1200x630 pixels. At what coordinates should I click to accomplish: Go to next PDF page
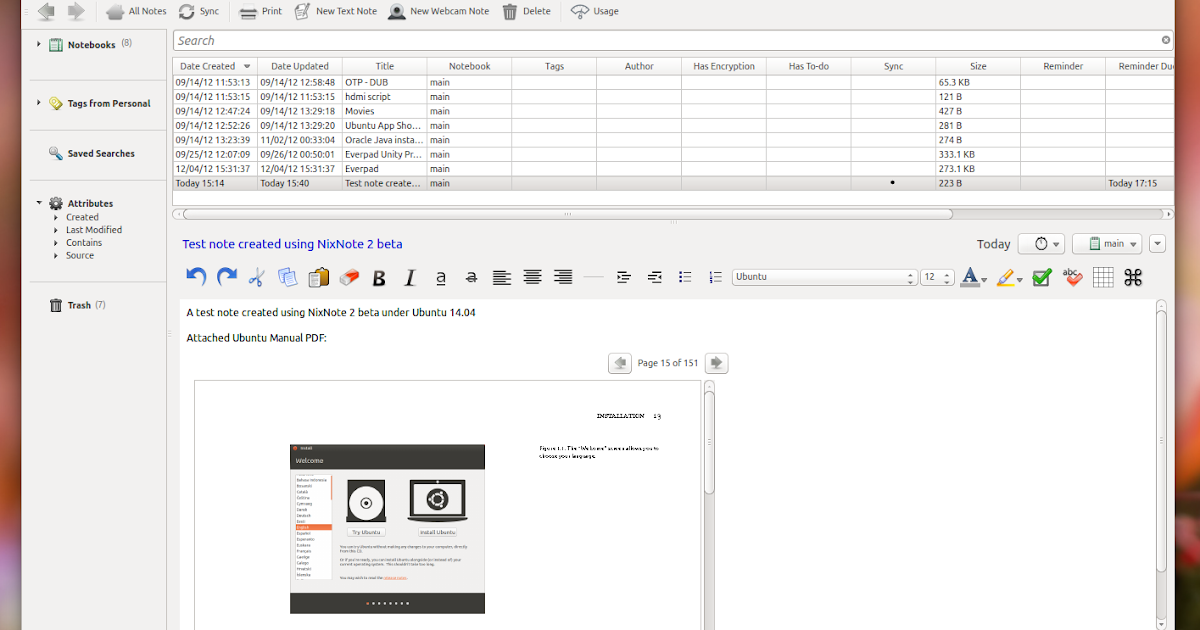point(716,363)
